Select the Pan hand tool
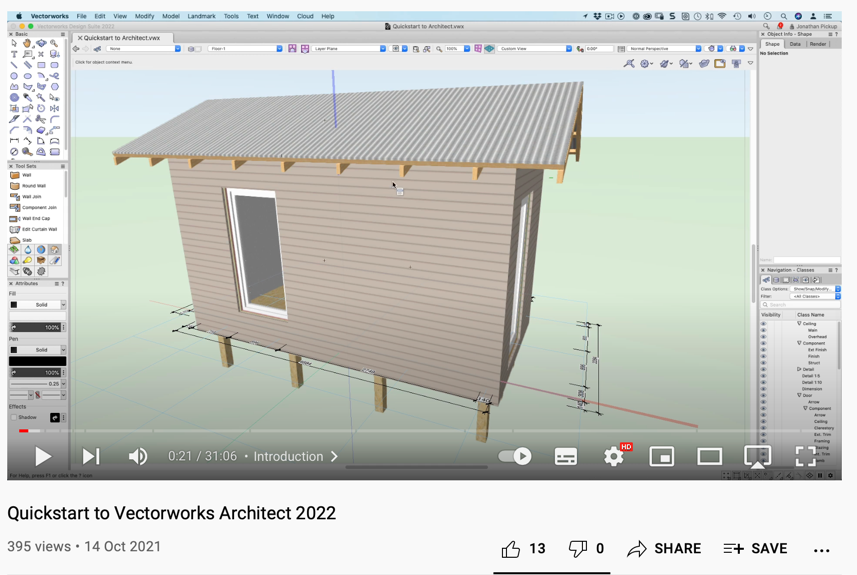The image size is (857, 575). pos(27,43)
